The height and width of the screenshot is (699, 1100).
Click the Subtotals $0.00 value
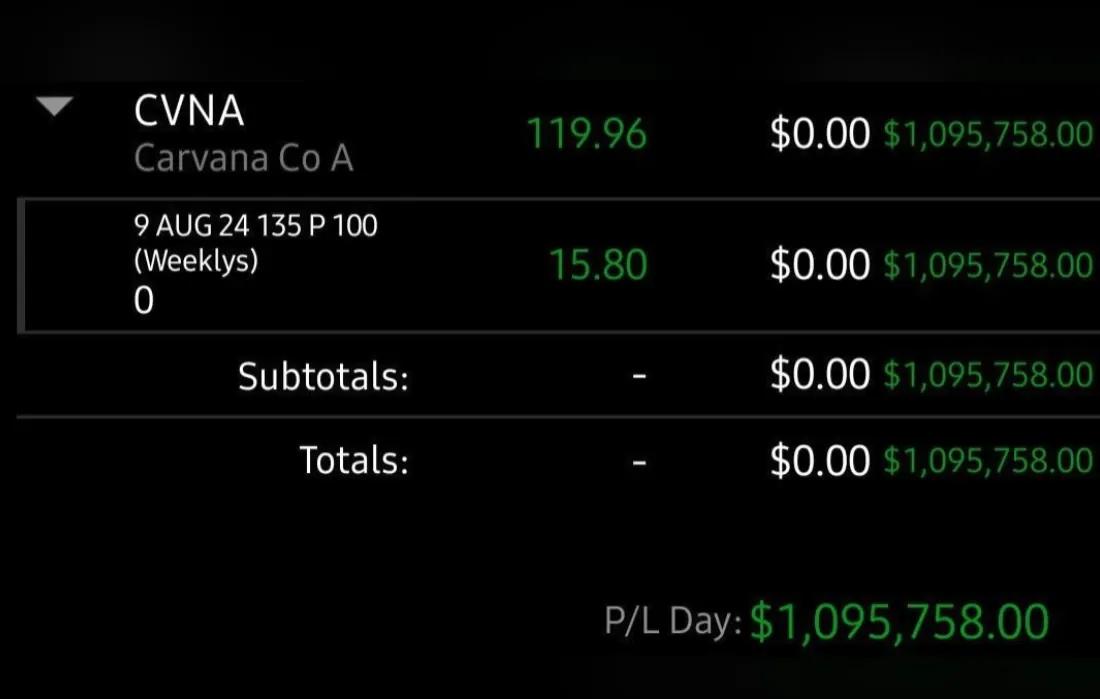(x=819, y=374)
